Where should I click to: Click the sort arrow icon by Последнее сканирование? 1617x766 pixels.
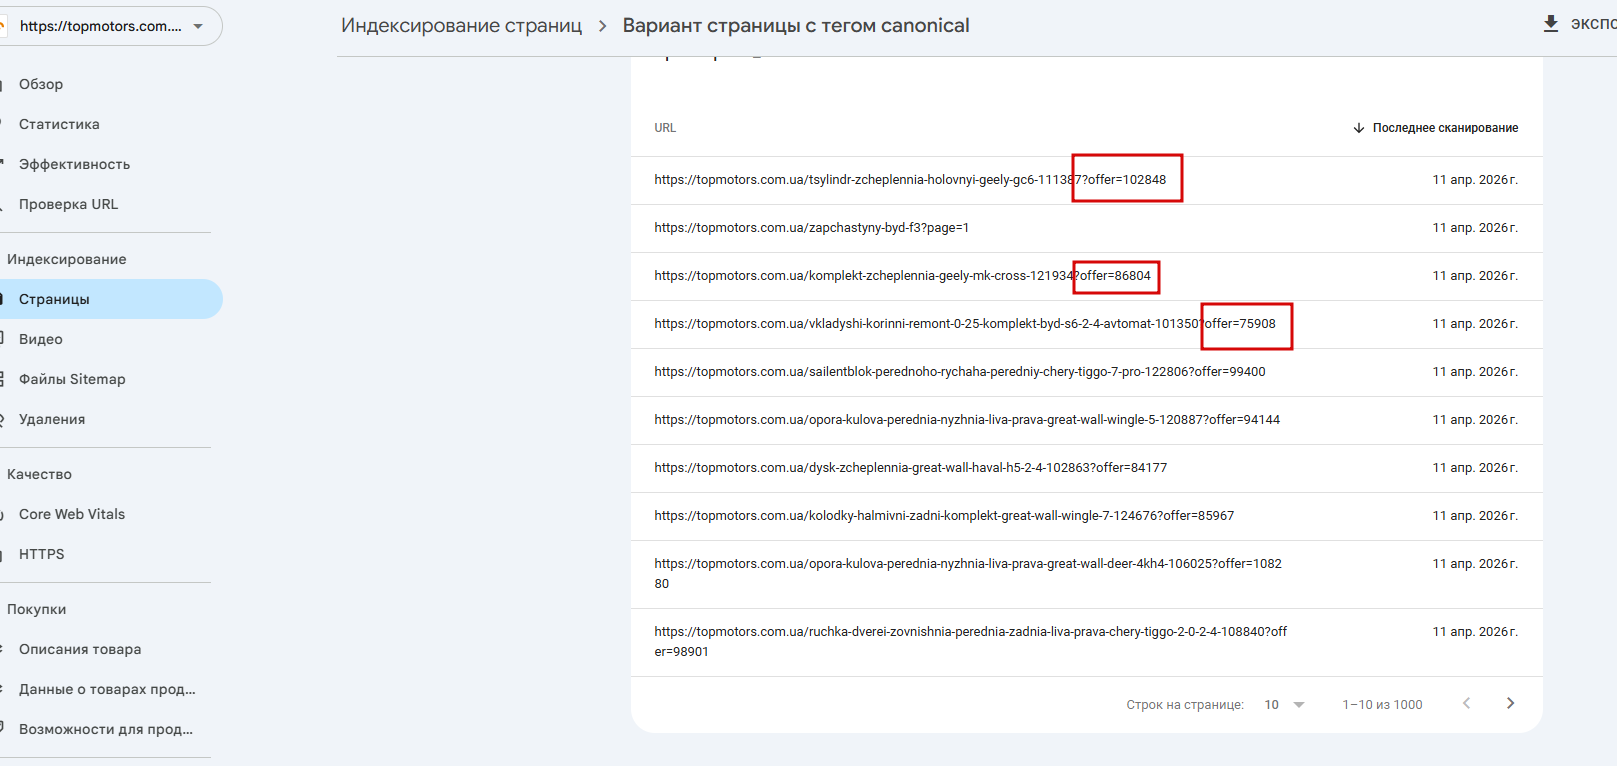click(x=1359, y=128)
